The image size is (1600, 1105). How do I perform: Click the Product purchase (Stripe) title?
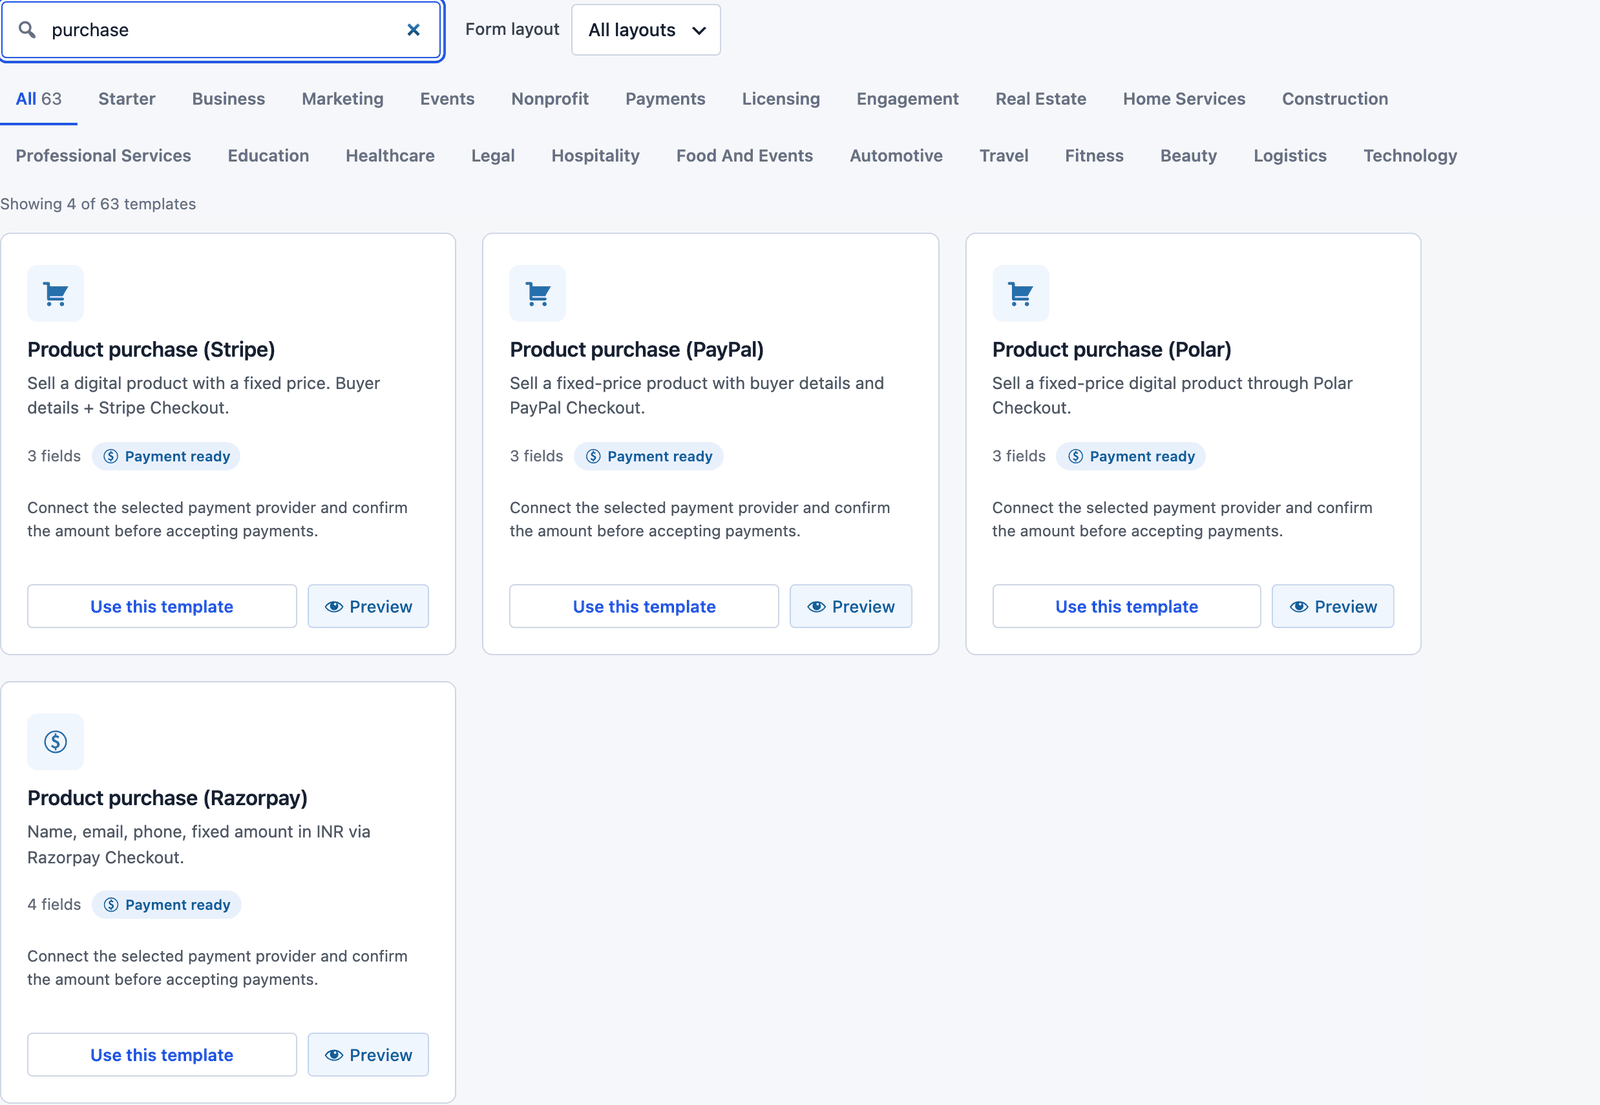[x=151, y=350]
